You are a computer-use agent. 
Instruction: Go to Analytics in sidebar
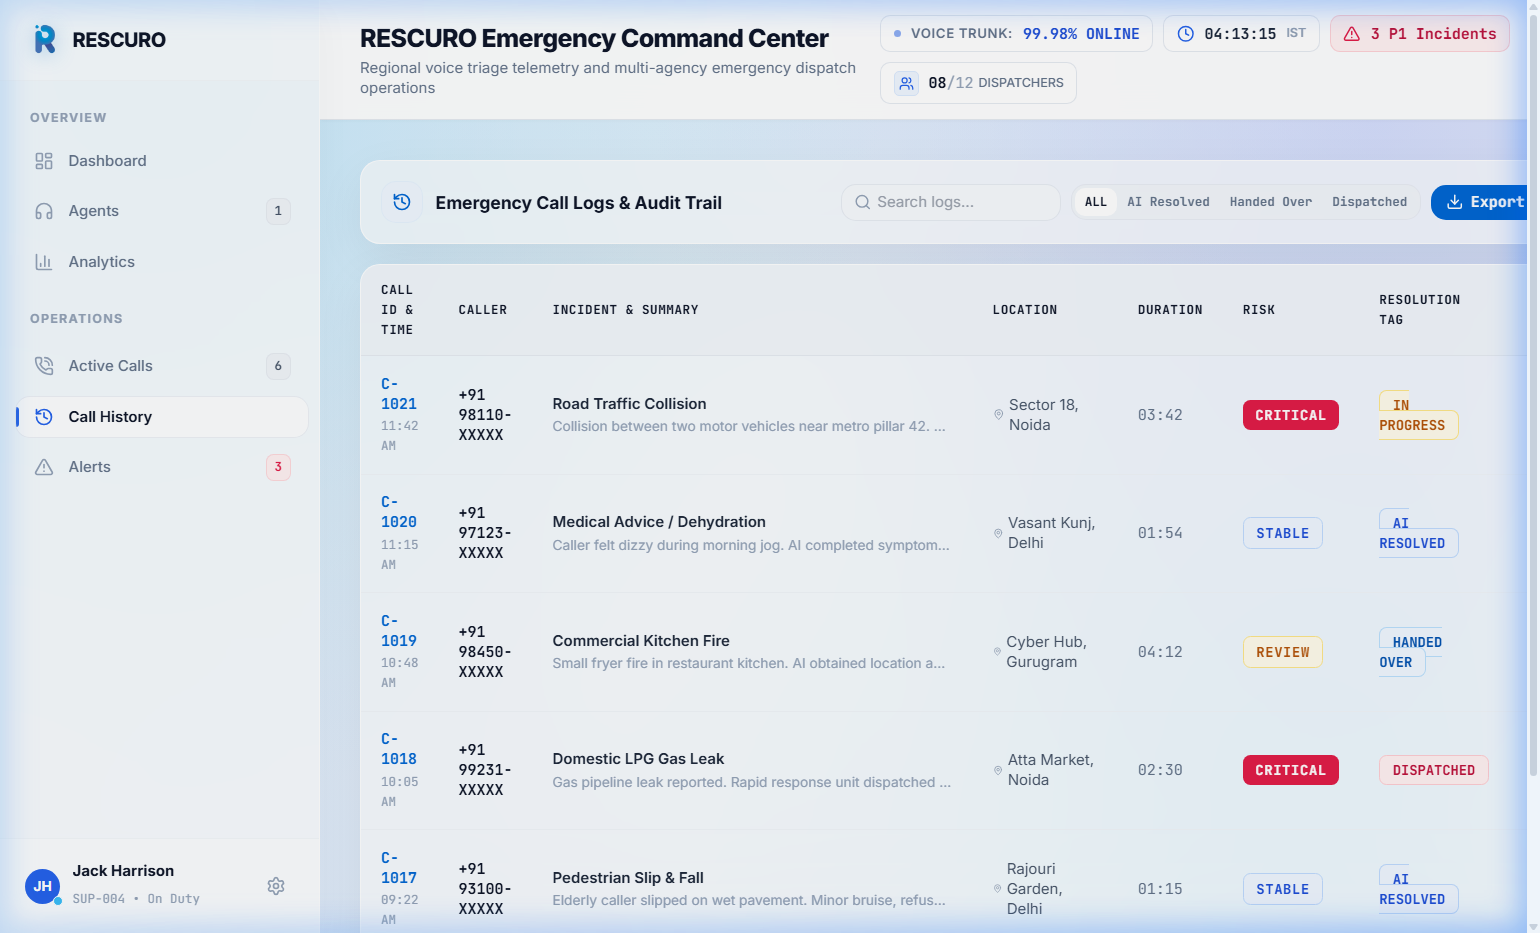(x=162, y=262)
